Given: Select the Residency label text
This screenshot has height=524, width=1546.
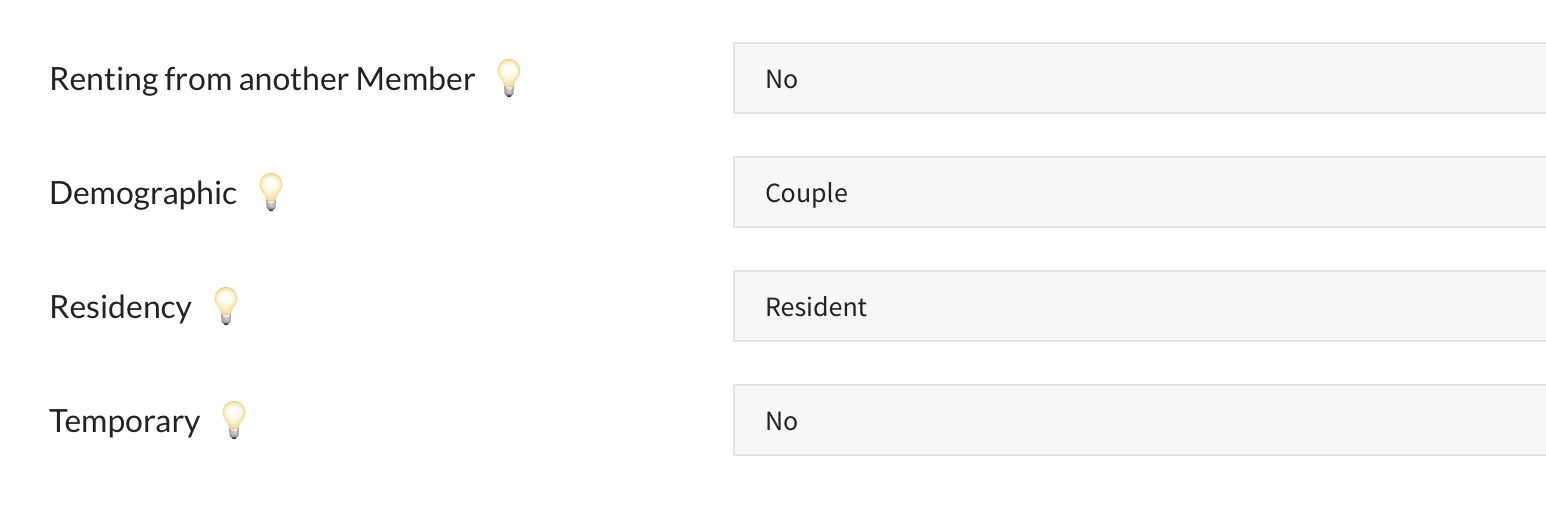Looking at the screenshot, I should [120, 307].
